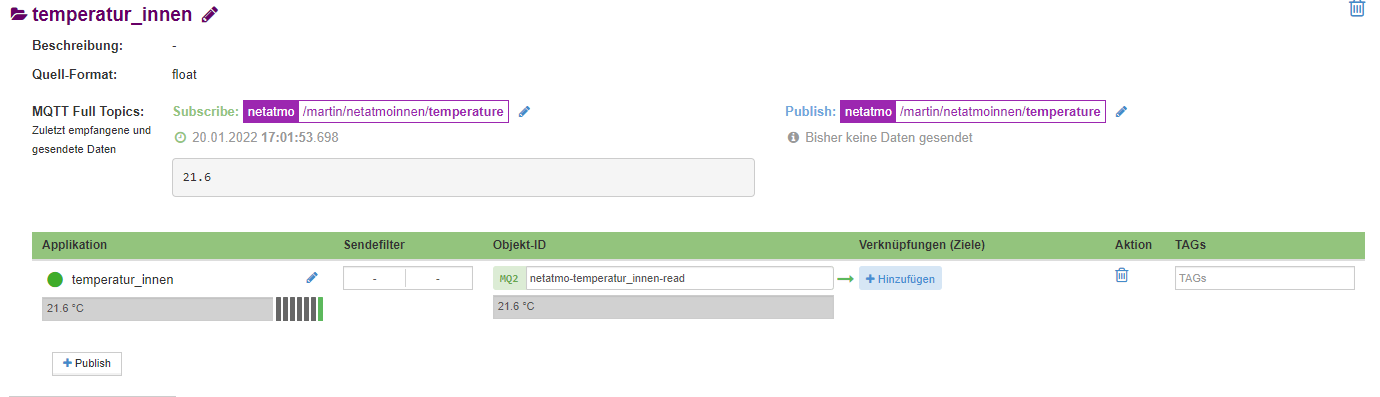This screenshot has width=1380, height=397.
Task: Focus the TAGs input field
Action: (x=1265, y=278)
